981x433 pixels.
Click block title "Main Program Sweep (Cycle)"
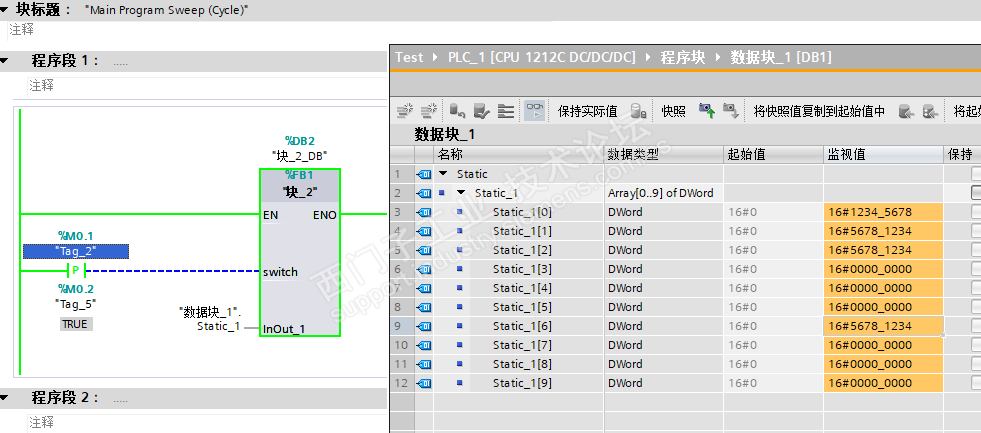pos(166,11)
